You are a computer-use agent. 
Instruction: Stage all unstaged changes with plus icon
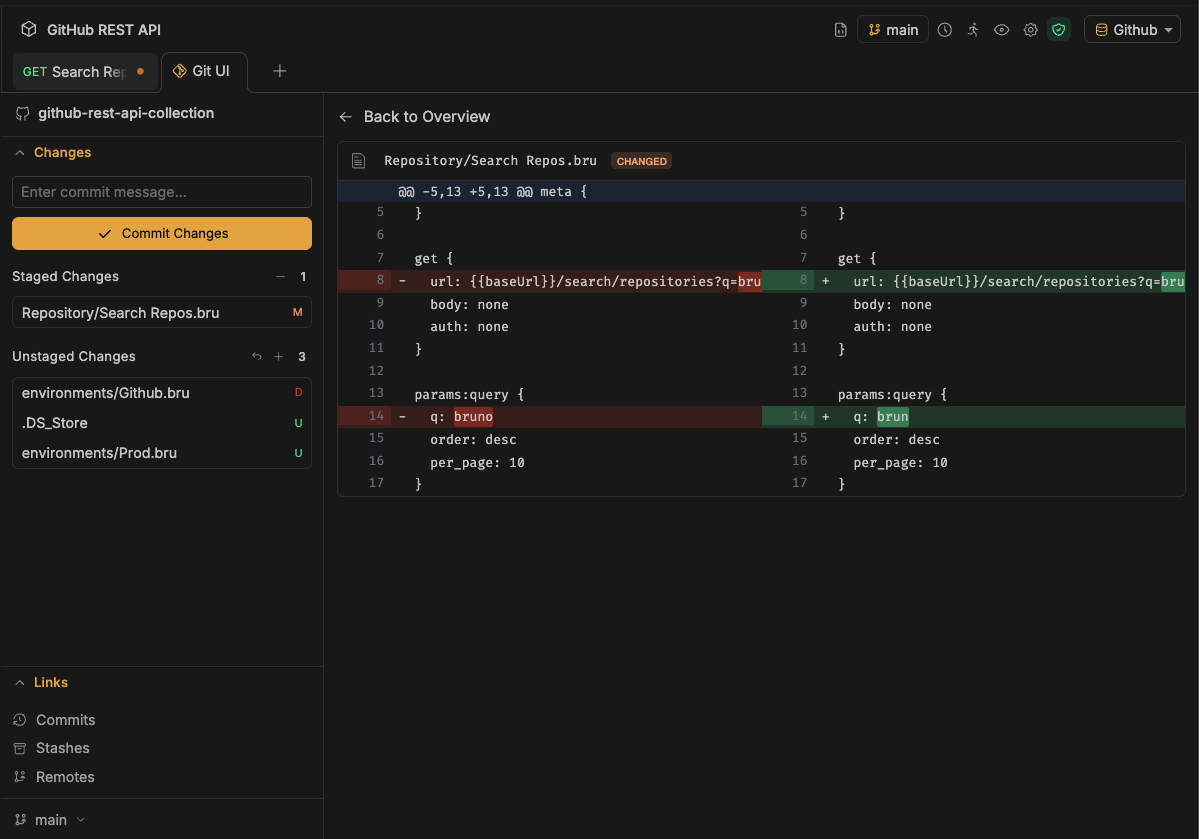[x=279, y=357]
